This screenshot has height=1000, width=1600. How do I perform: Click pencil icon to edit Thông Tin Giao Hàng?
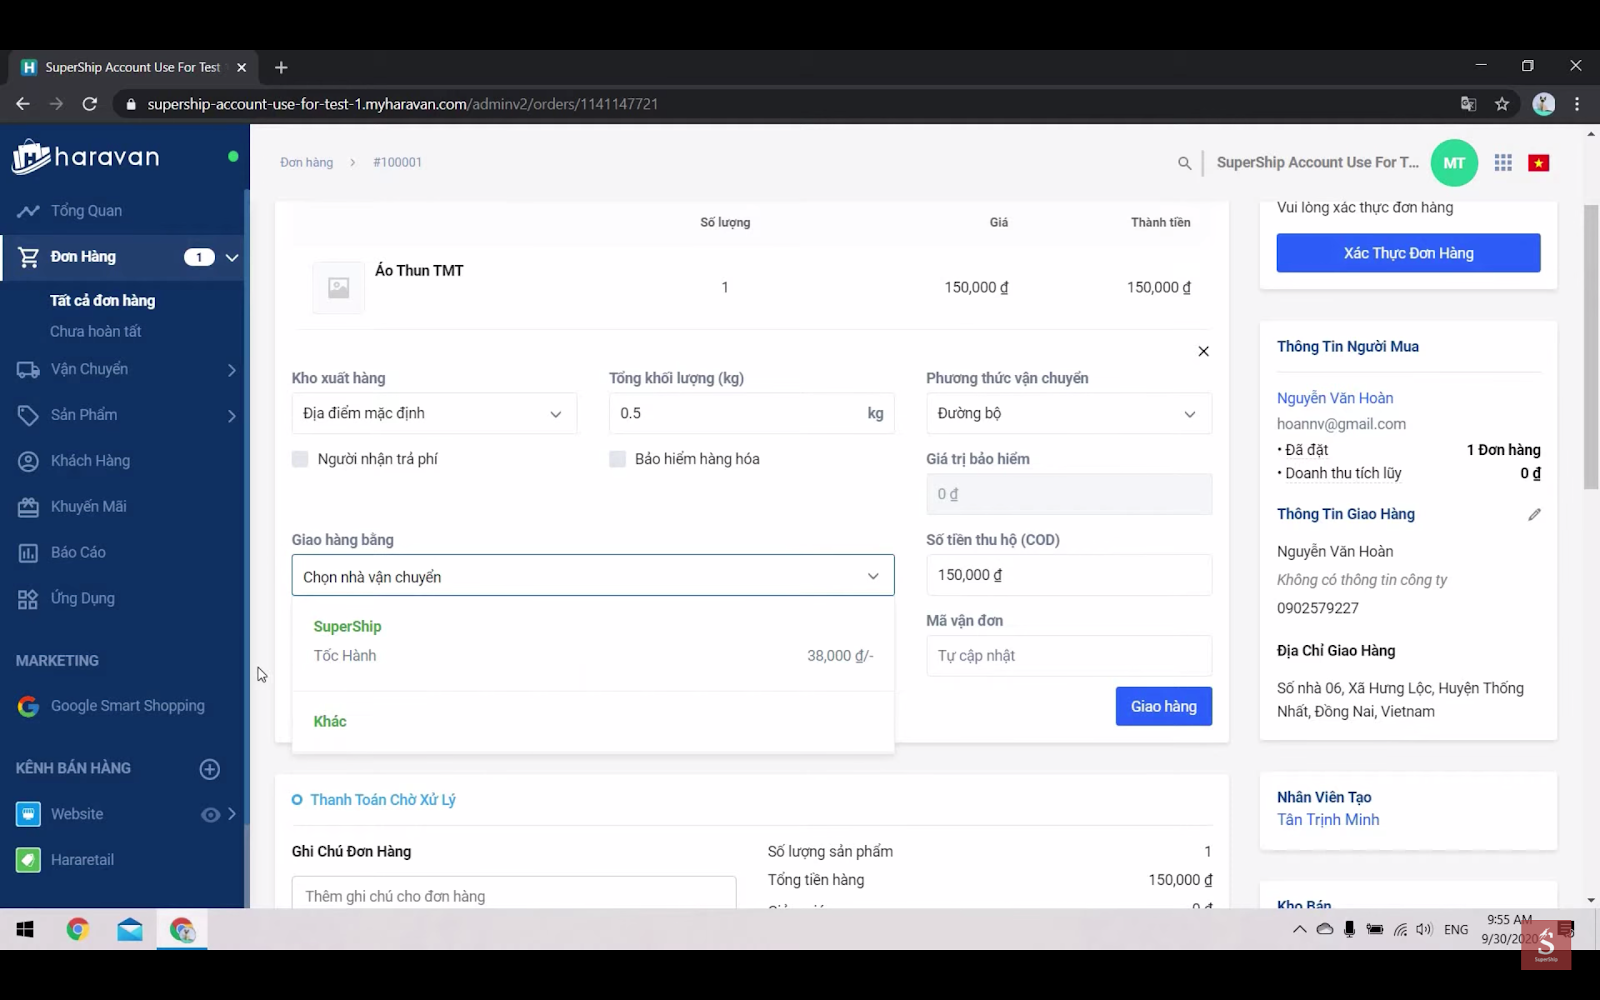(1534, 515)
